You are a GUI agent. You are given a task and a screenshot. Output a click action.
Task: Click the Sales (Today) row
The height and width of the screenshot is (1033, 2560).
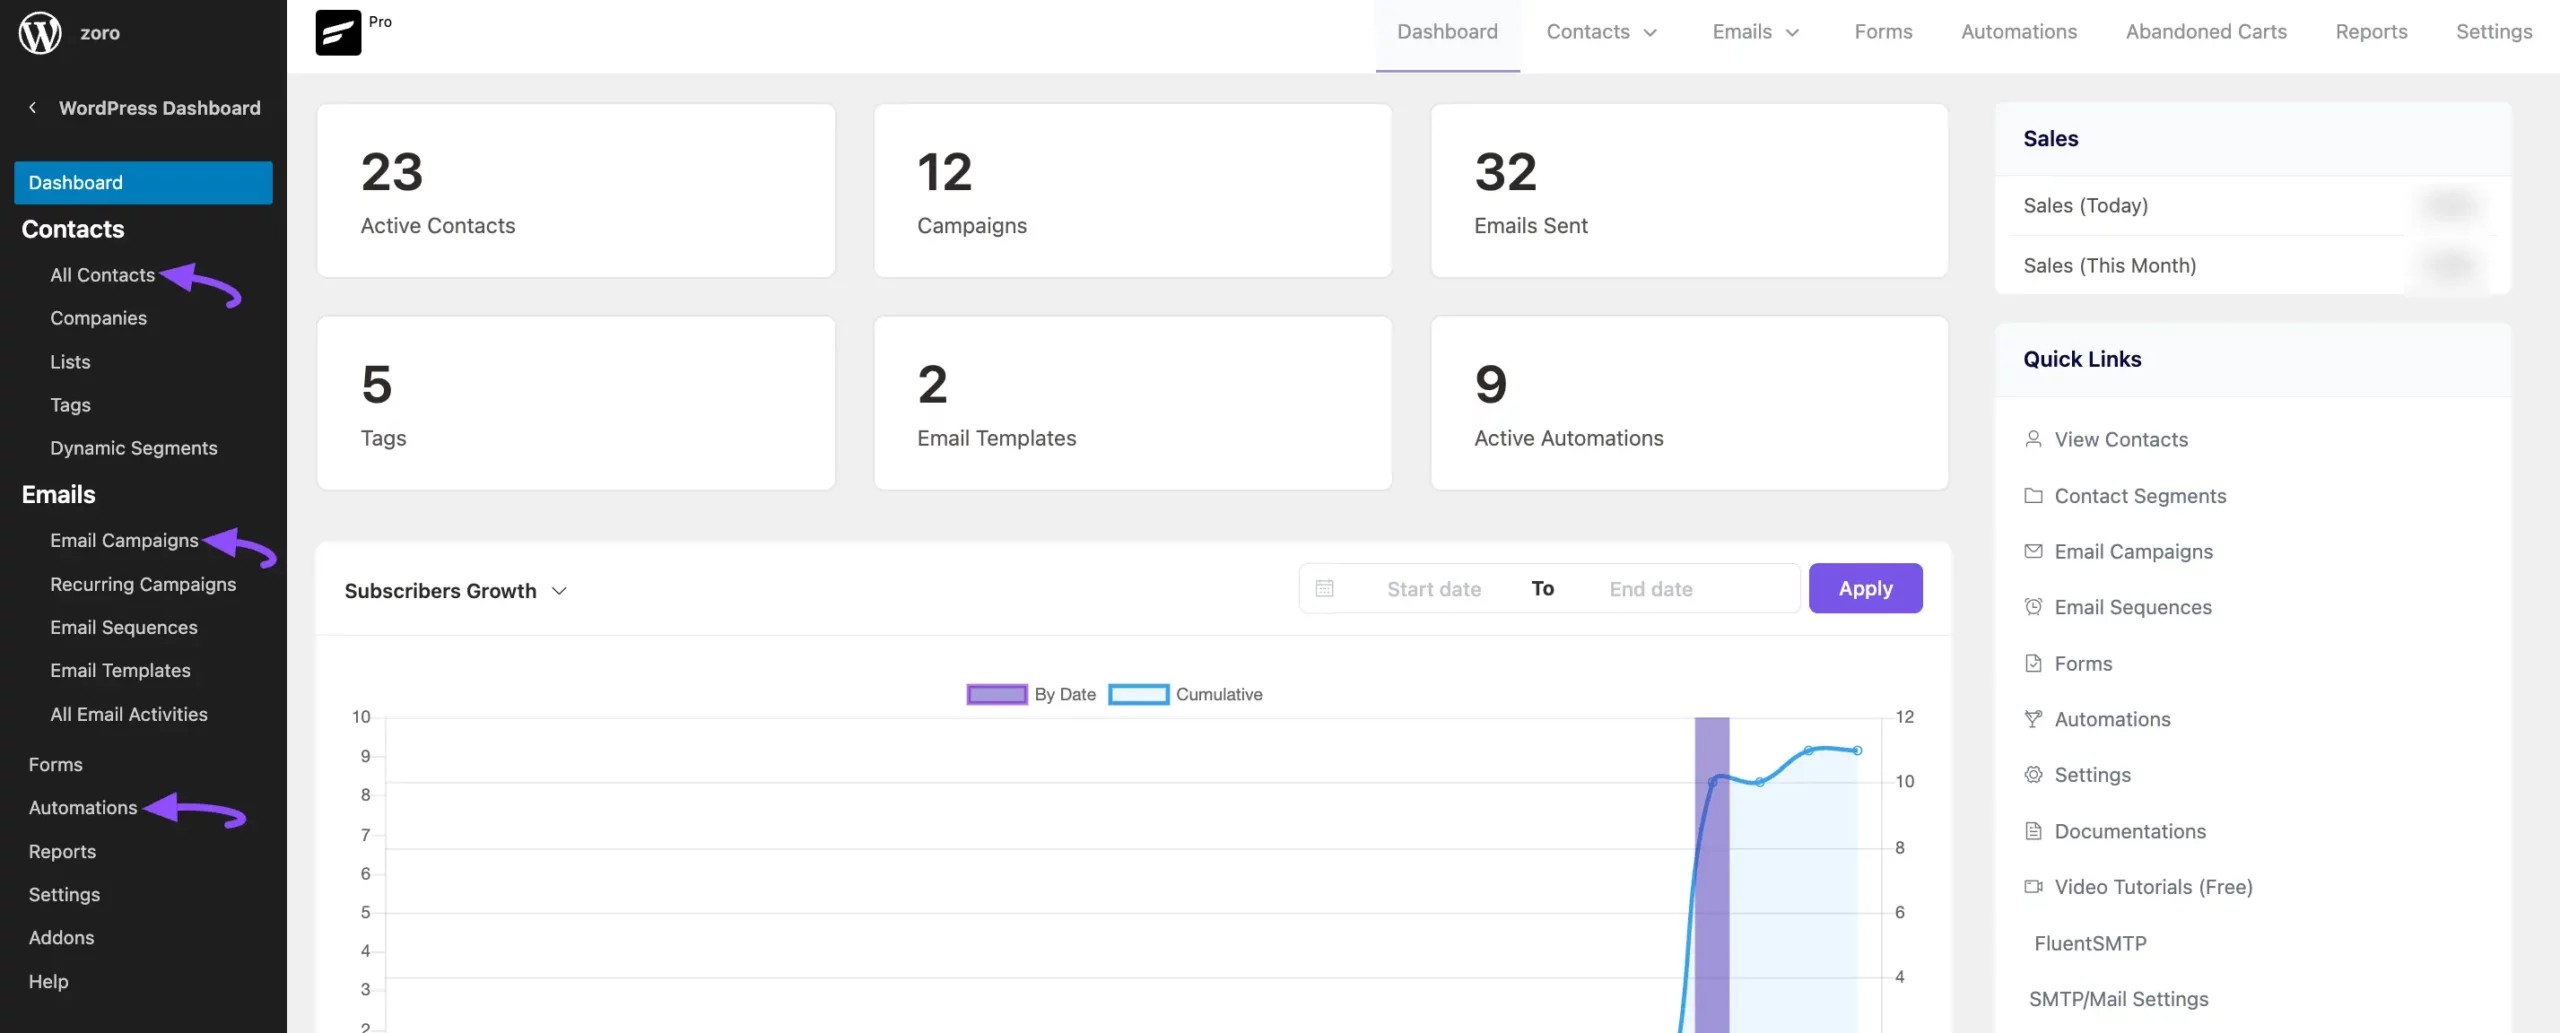coord(2252,206)
